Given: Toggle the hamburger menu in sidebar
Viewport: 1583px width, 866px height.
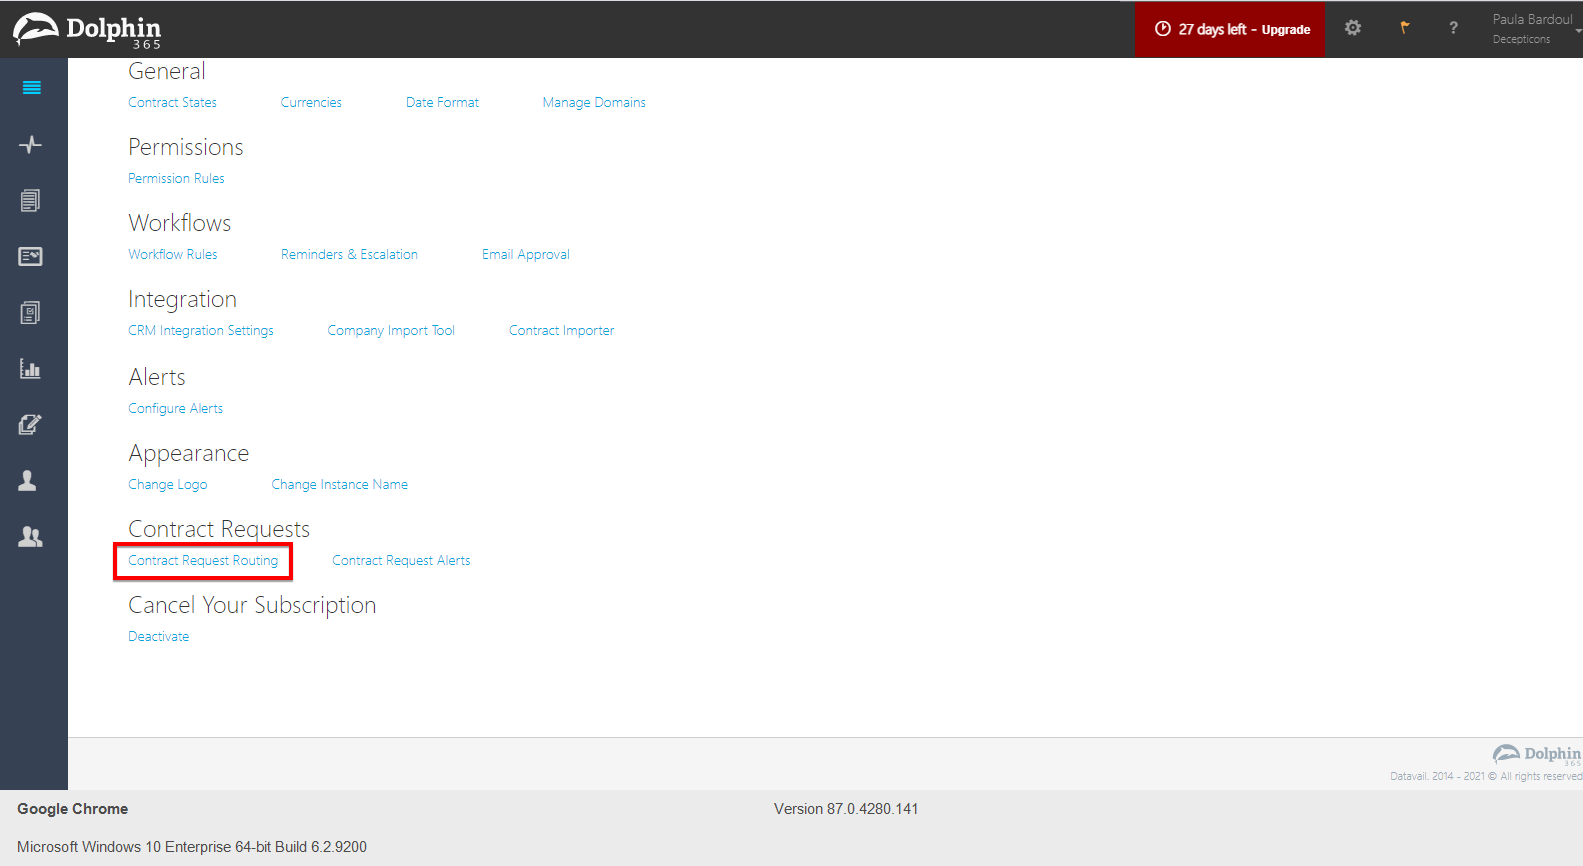Looking at the screenshot, I should 31,88.
